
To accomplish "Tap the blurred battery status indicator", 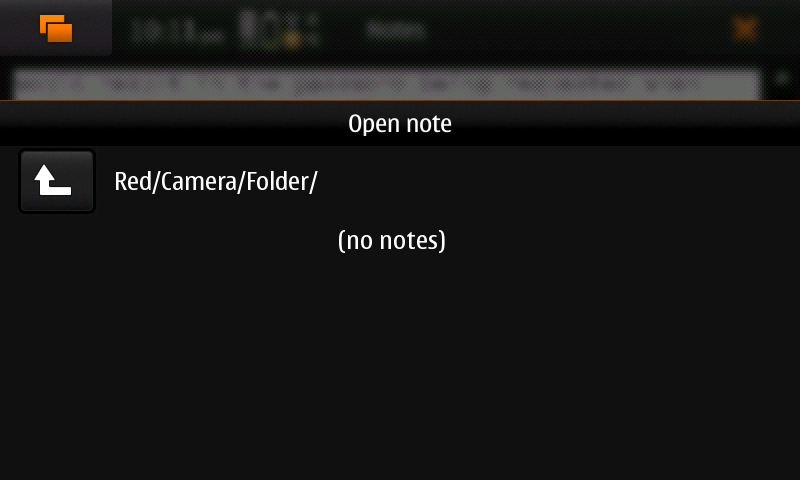I will [280, 30].
